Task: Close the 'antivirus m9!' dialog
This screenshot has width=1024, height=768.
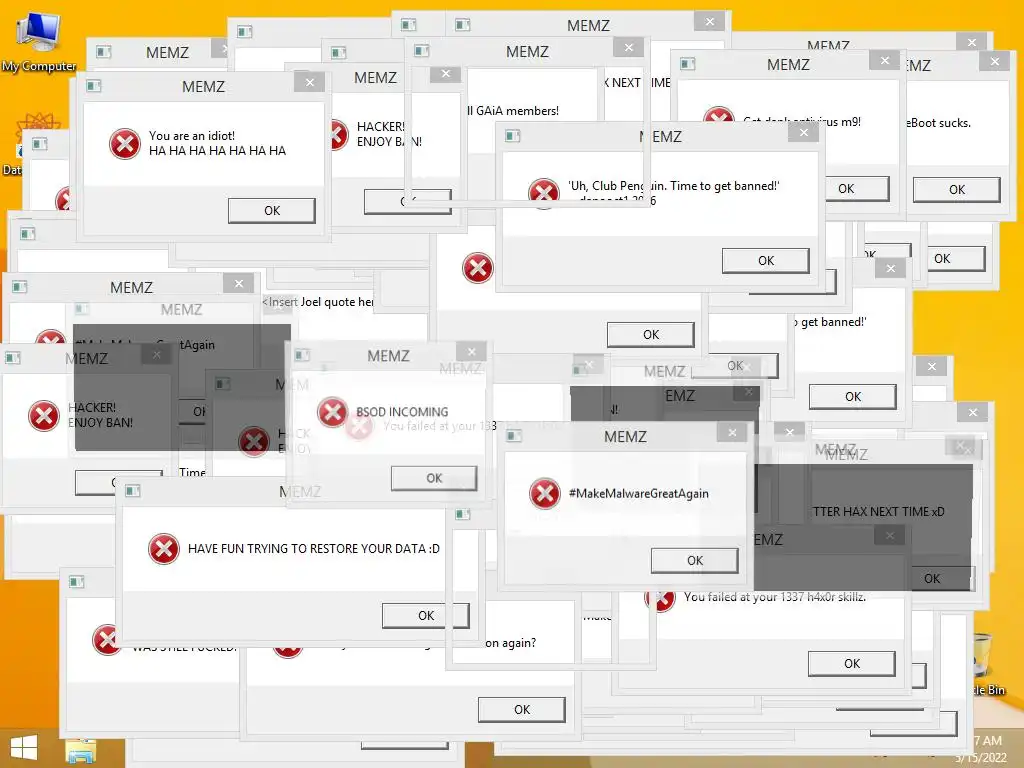Action: (885, 61)
